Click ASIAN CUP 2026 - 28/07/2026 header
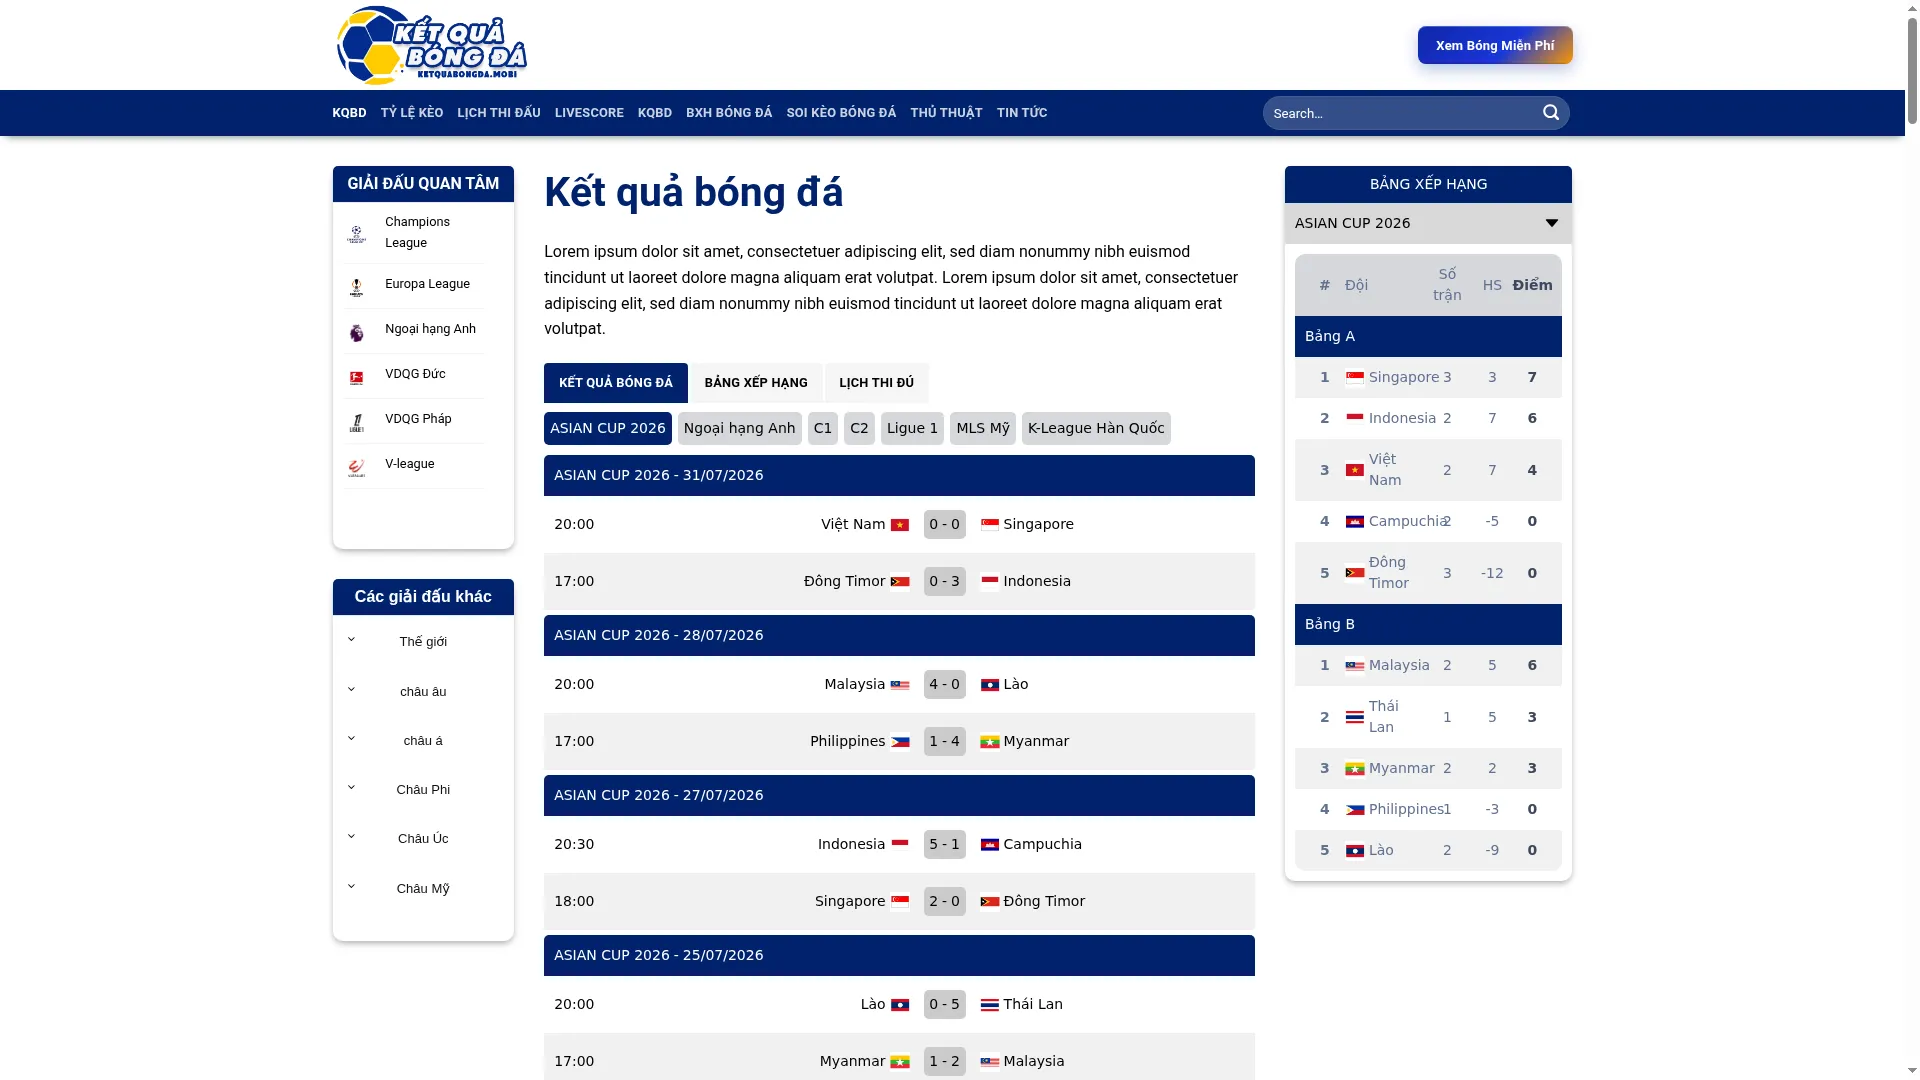This screenshot has height=1080, width=1920. point(899,635)
